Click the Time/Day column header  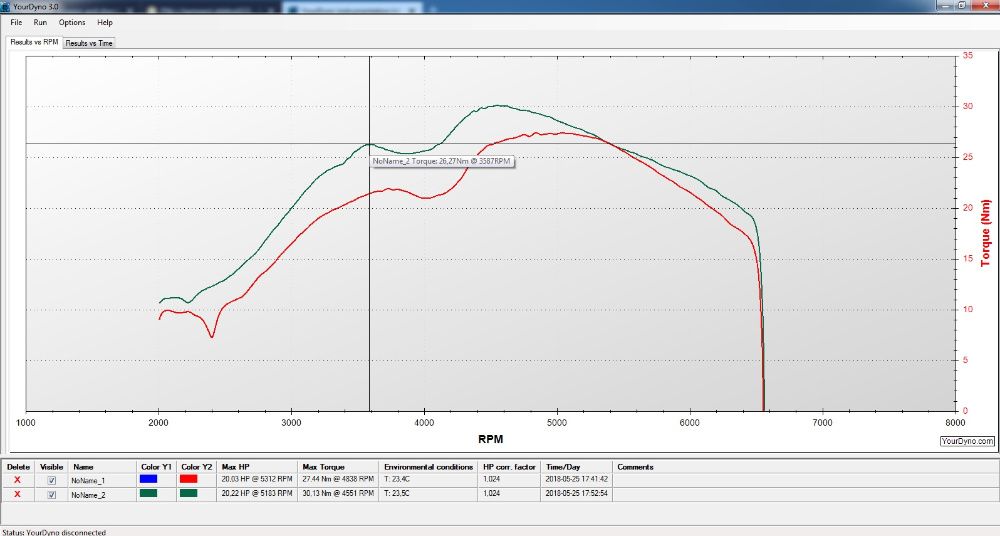(577, 467)
